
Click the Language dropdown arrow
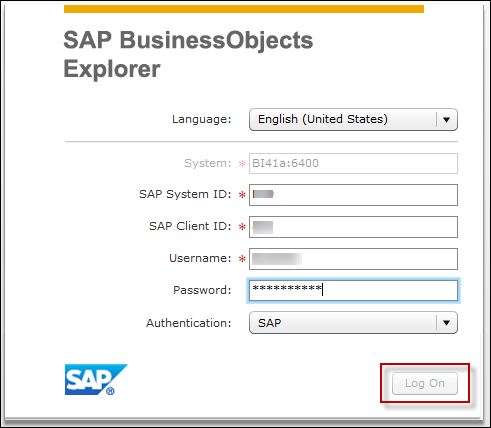(447, 119)
